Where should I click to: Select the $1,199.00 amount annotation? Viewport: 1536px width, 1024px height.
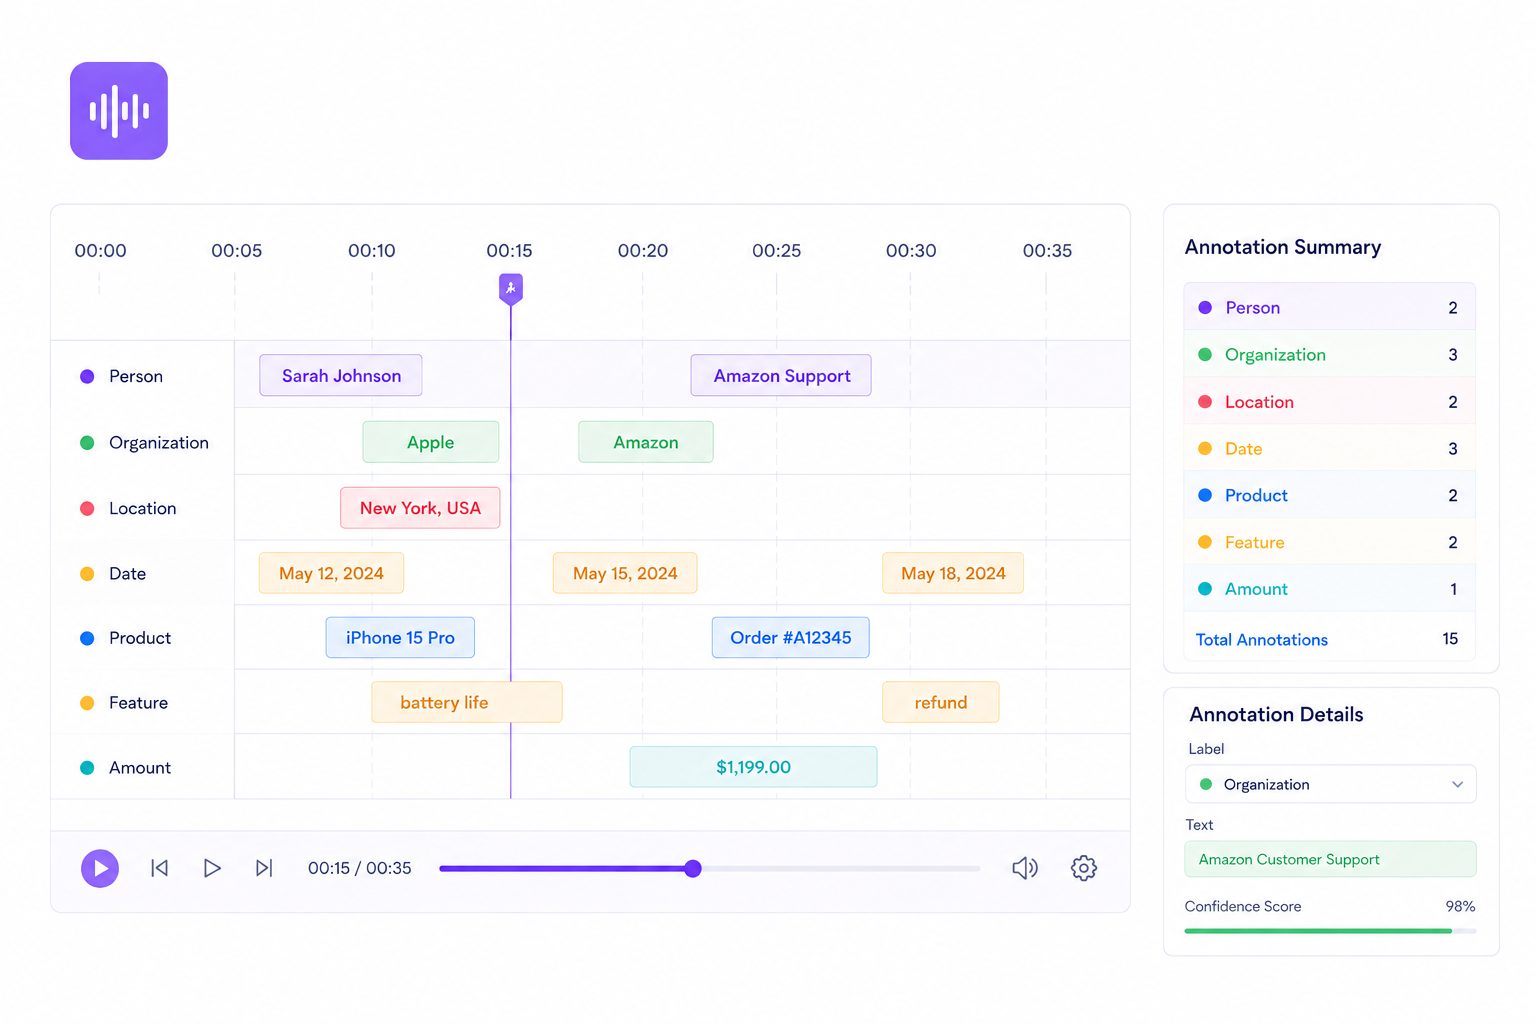pyautogui.click(x=753, y=767)
